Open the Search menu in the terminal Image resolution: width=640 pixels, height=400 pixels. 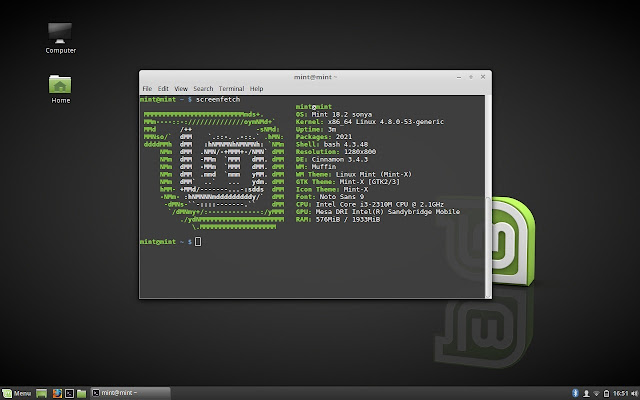[203, 89]
